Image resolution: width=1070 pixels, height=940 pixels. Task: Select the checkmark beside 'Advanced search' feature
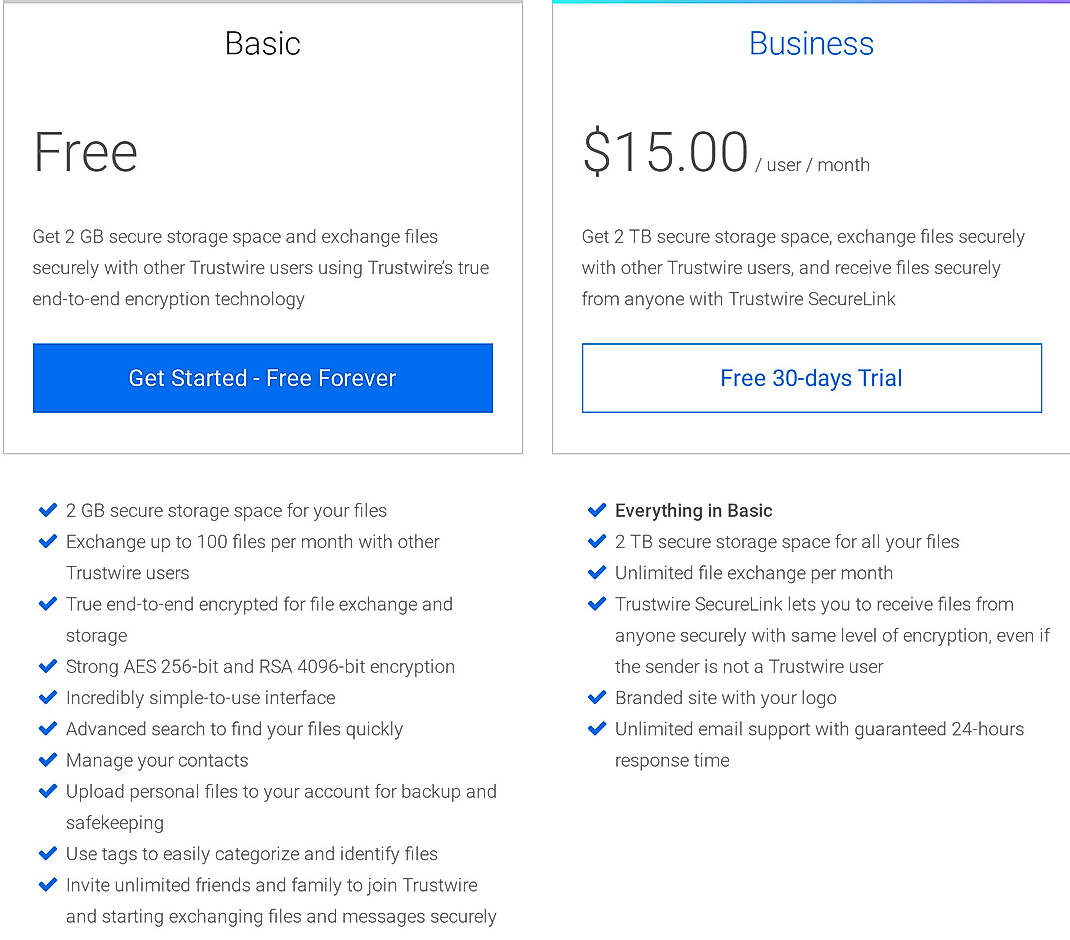47,729
